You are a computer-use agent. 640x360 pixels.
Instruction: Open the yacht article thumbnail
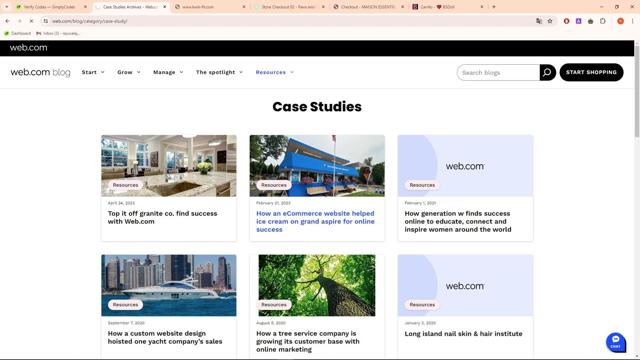tap(169, 285)
